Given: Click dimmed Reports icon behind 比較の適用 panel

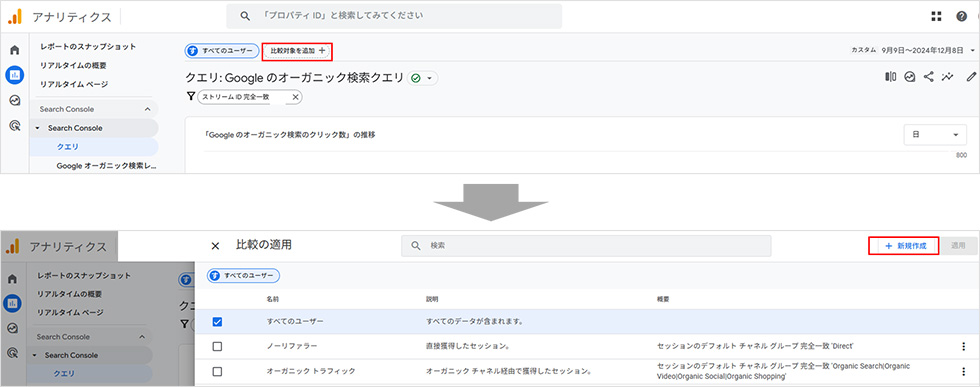Looking at the screenshot, I should (x=12, y=303).
